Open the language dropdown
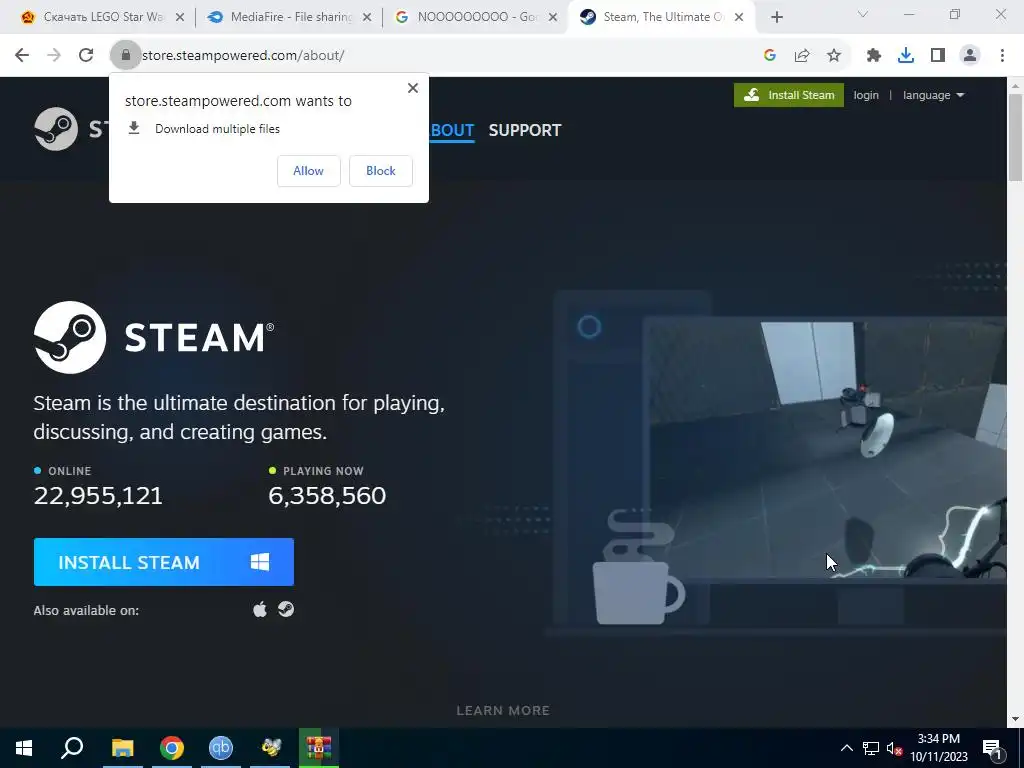This screenshot has height=768, width=1024. [x=933, y=95]
